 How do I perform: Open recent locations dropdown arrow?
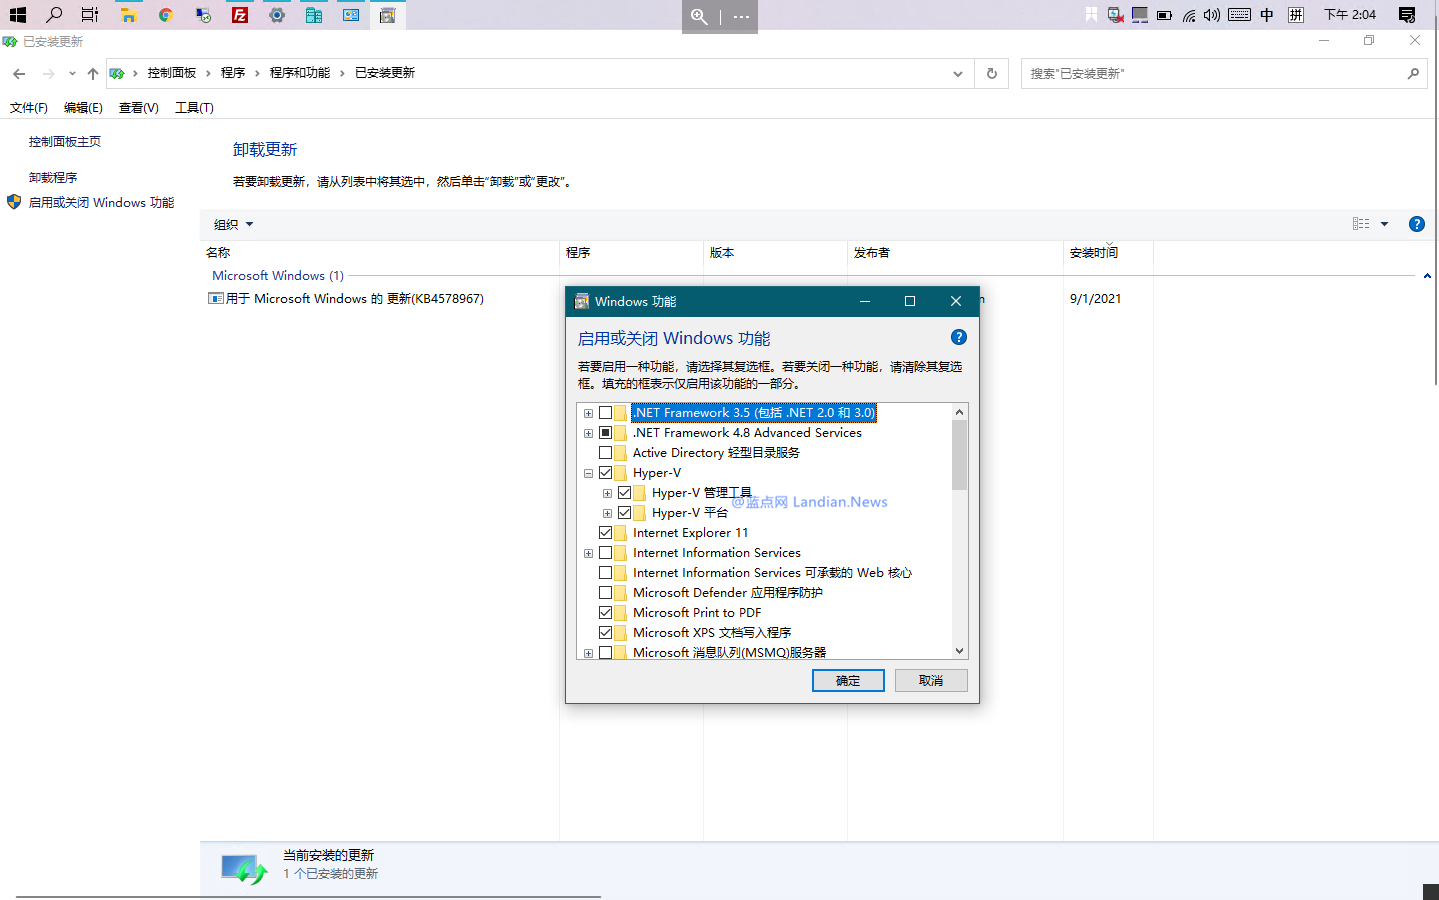(x=72, y=73)
